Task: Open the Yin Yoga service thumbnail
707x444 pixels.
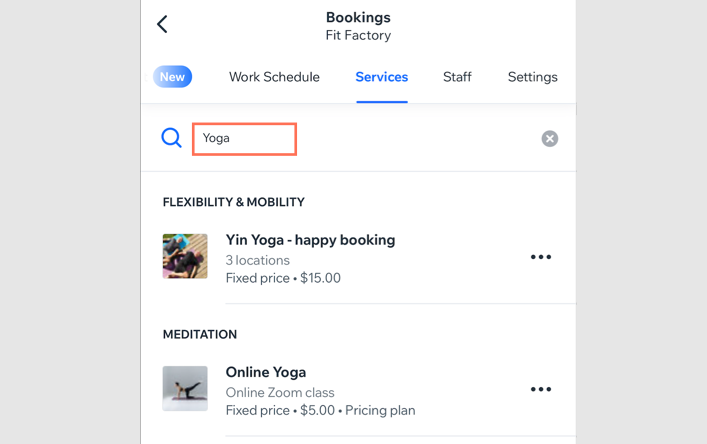Action: [185, 256]
